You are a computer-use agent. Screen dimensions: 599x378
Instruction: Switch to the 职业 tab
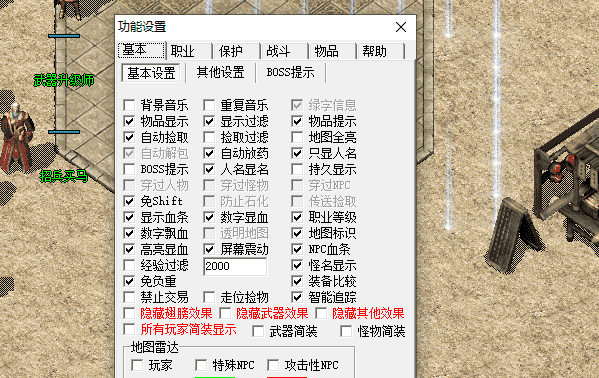pyautogui.click(x=189, y=51)
